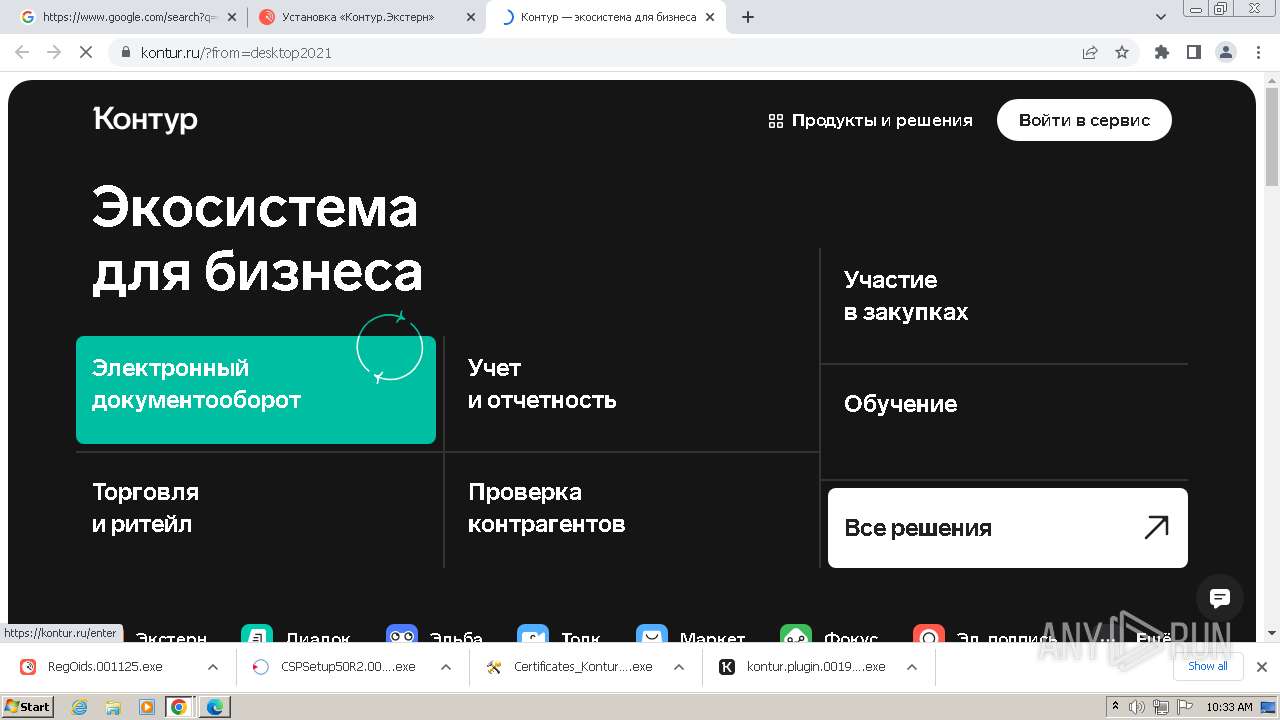Stop loading the page
Screen dimensions: 1280x720
[86, 53]
